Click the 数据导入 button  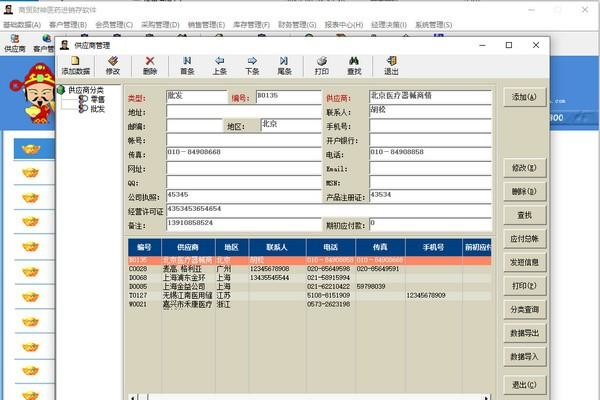tap(524, 357)
